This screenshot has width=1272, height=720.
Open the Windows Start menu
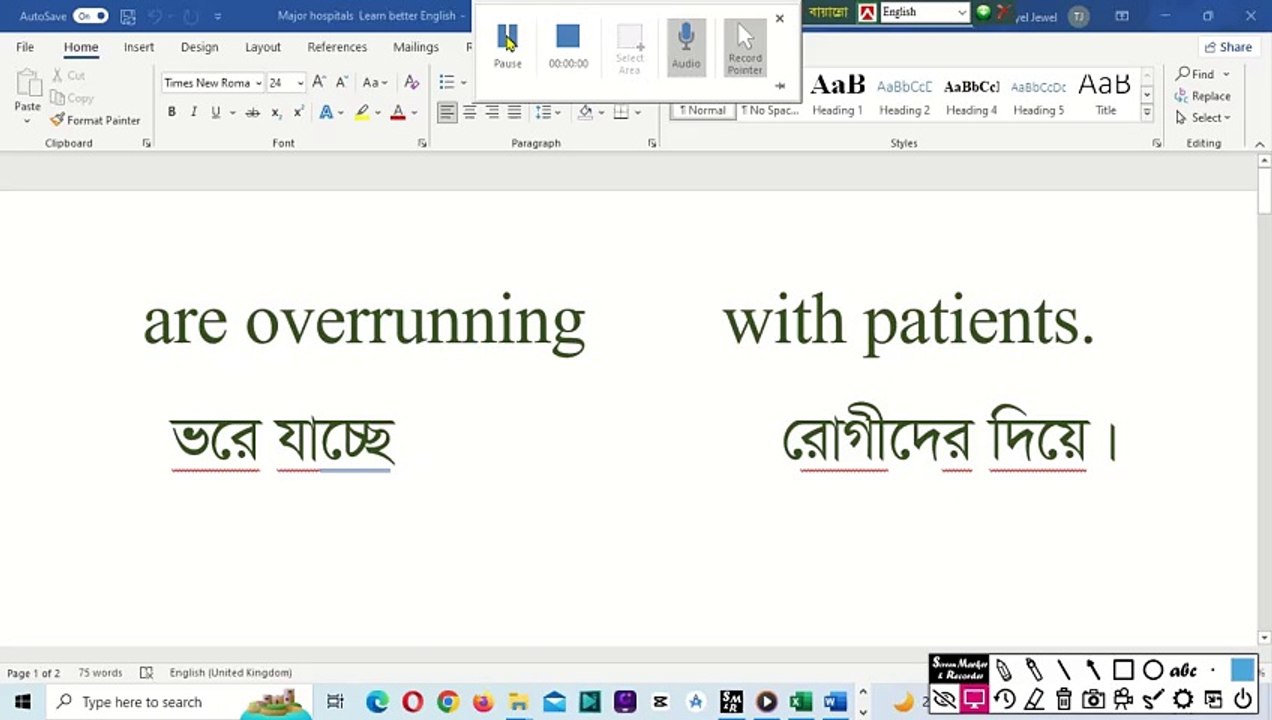click(22, 702)
